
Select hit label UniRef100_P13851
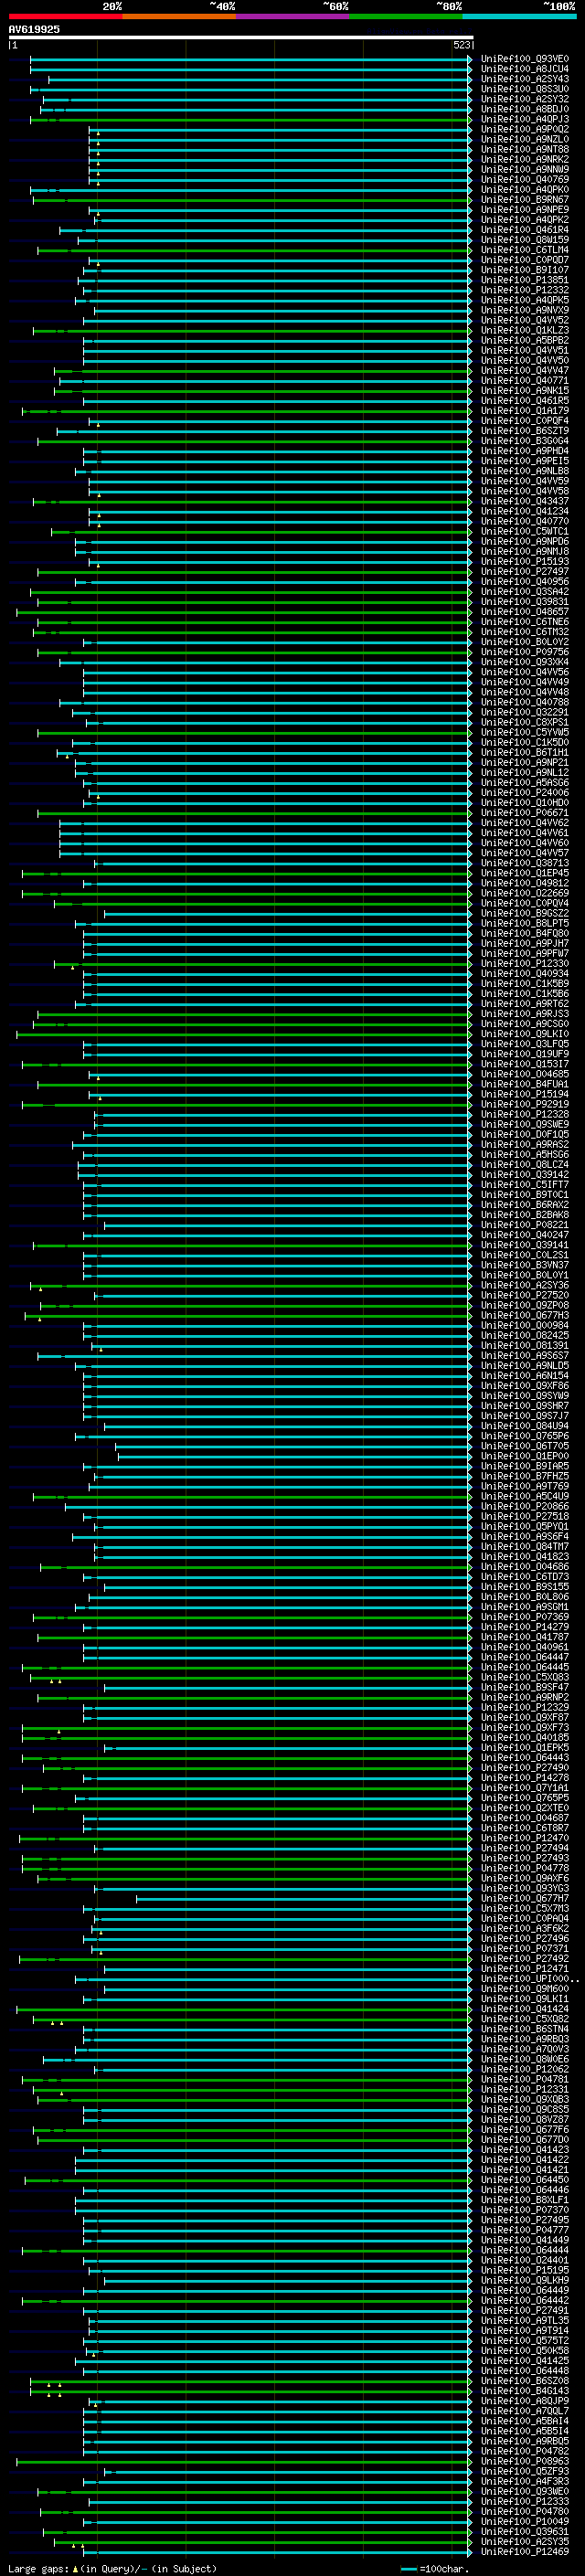[x=525, y=280]
